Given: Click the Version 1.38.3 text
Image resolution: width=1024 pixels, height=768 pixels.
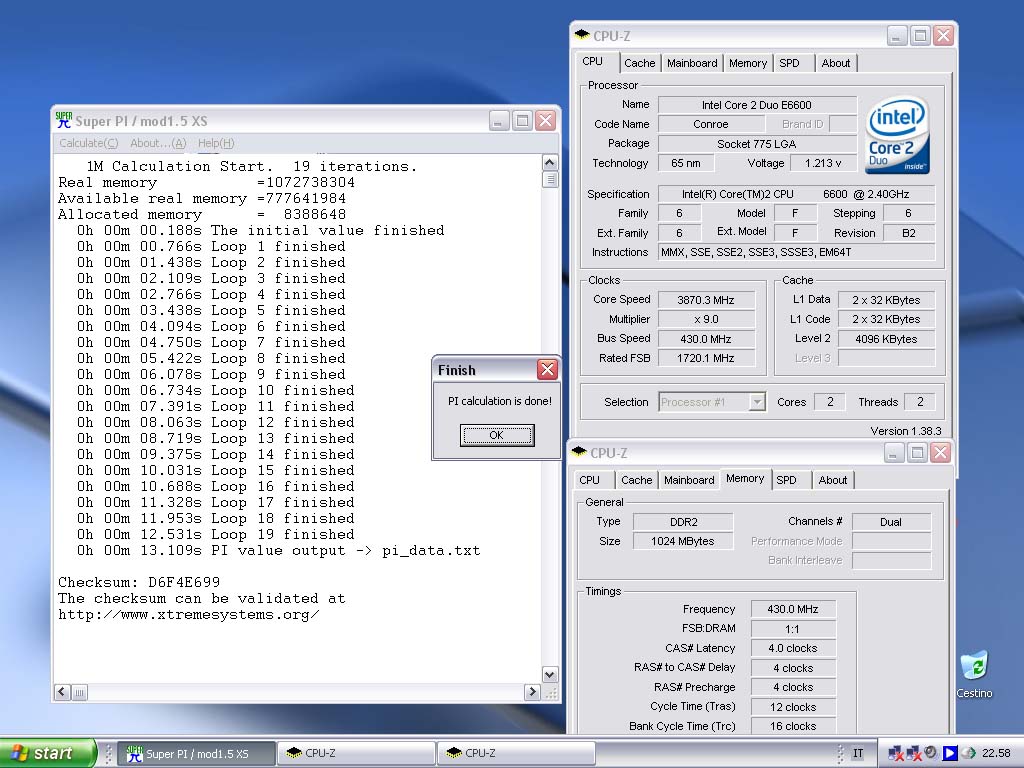Looking at the screenshot, I should point(906,431).
